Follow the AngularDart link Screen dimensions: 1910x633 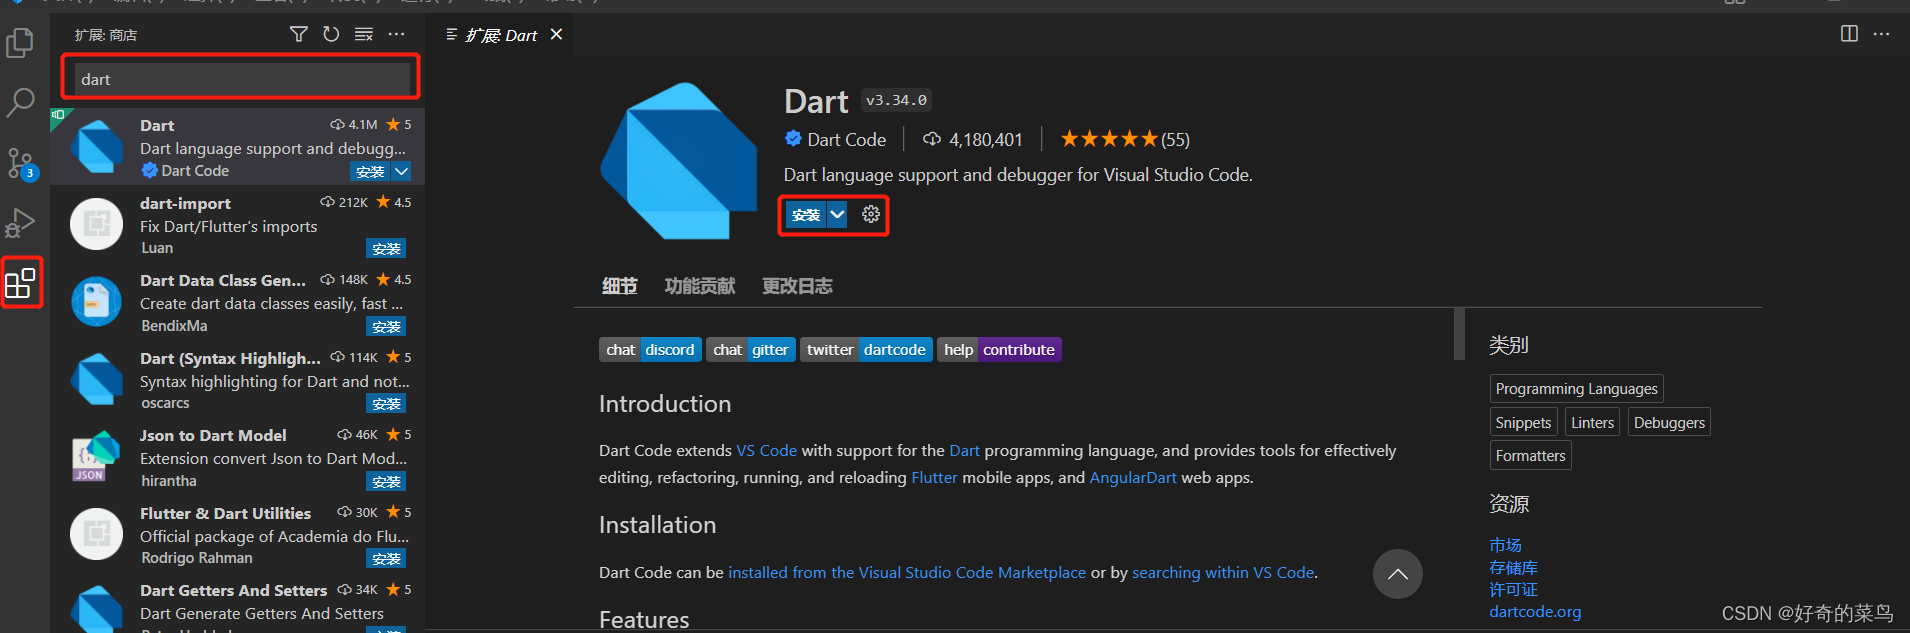coord(1133,478)
